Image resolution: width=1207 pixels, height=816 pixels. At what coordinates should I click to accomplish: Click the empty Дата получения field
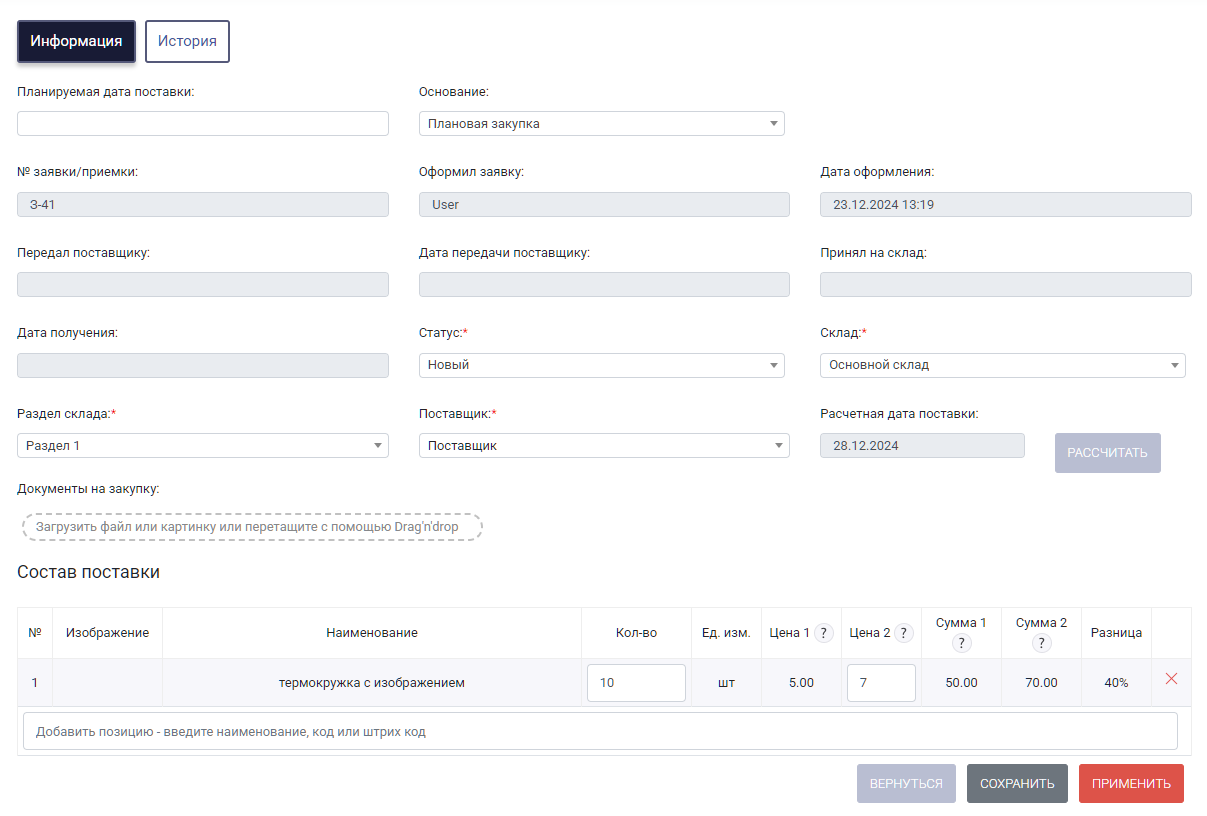(203, 365)
